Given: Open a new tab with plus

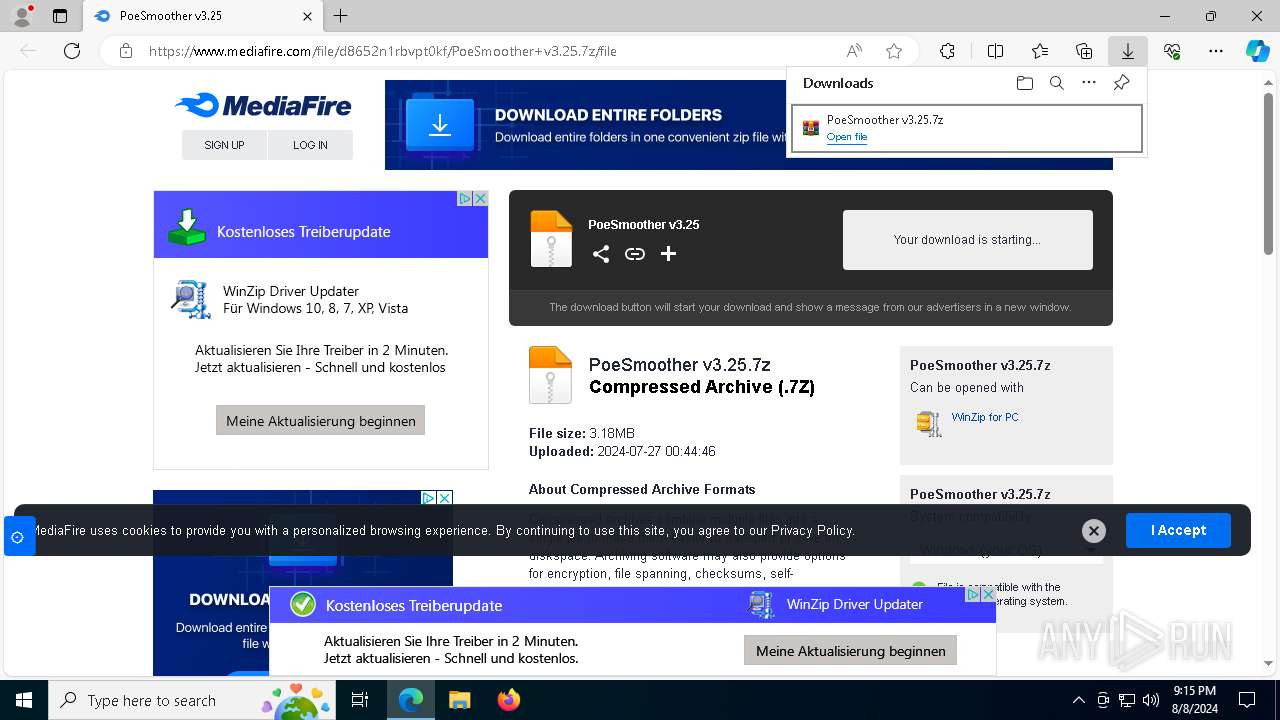Looking at the screenshot, I should (340, 16).
